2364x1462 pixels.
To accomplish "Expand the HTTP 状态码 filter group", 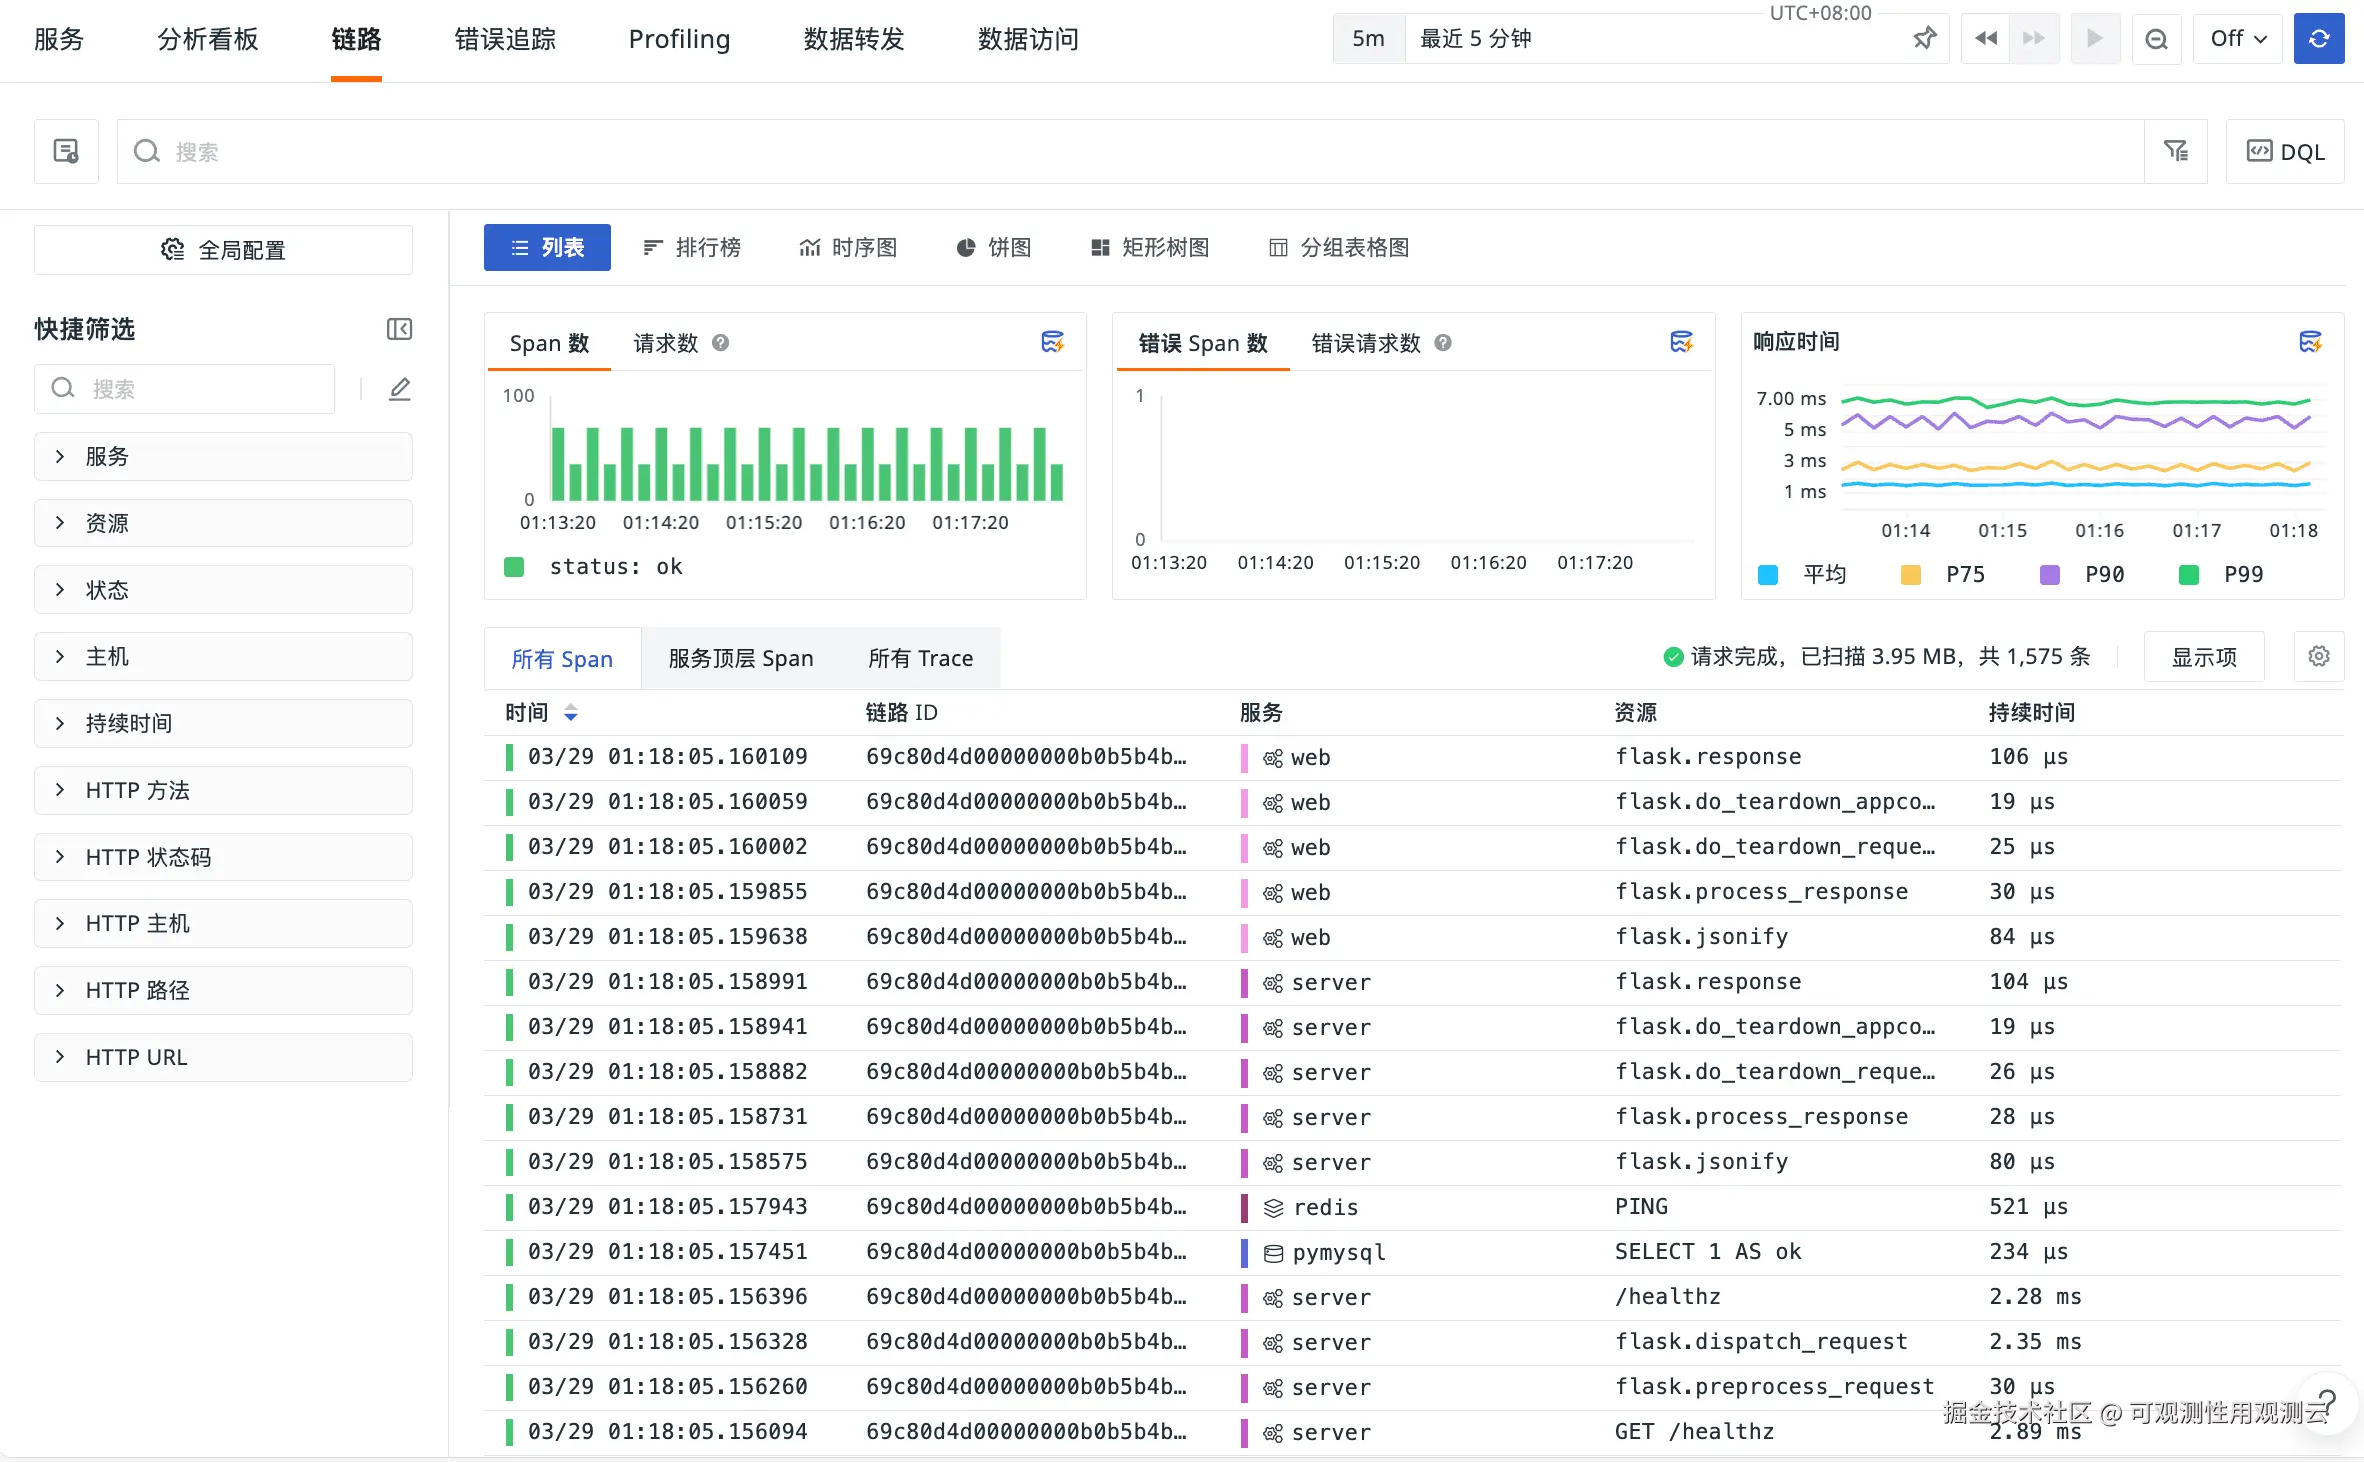I will pos(223,857).
